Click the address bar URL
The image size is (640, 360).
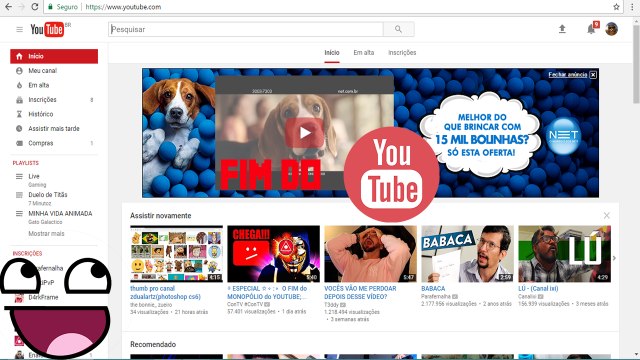coord(123,7)
